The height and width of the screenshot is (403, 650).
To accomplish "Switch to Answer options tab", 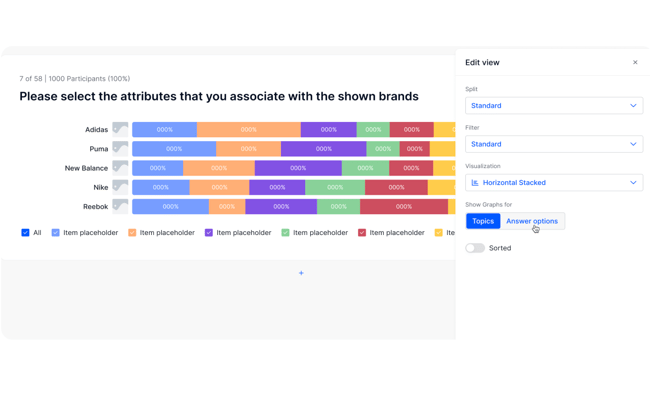I will (x=532, y=221).
